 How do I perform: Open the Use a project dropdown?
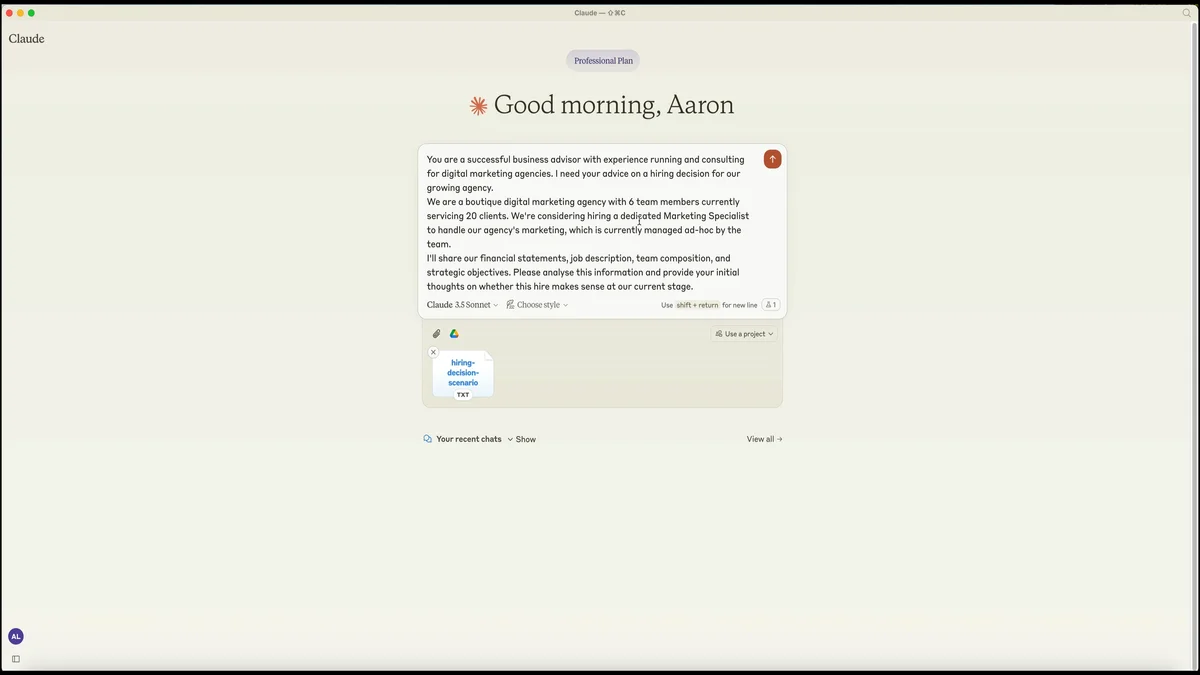(744, 334)
